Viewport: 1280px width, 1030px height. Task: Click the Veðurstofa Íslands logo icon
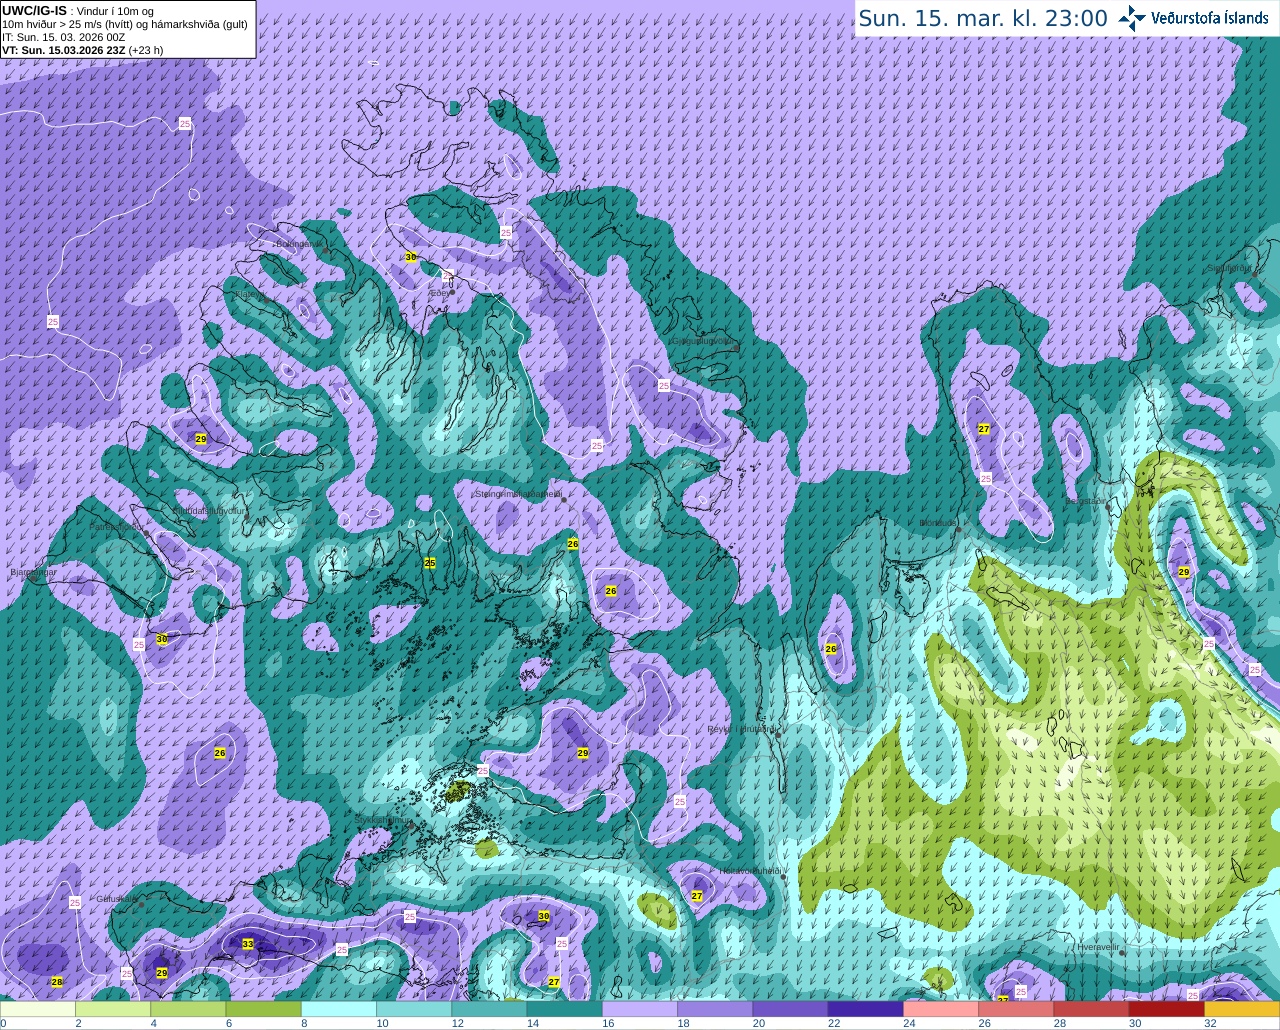point(1132,18)
